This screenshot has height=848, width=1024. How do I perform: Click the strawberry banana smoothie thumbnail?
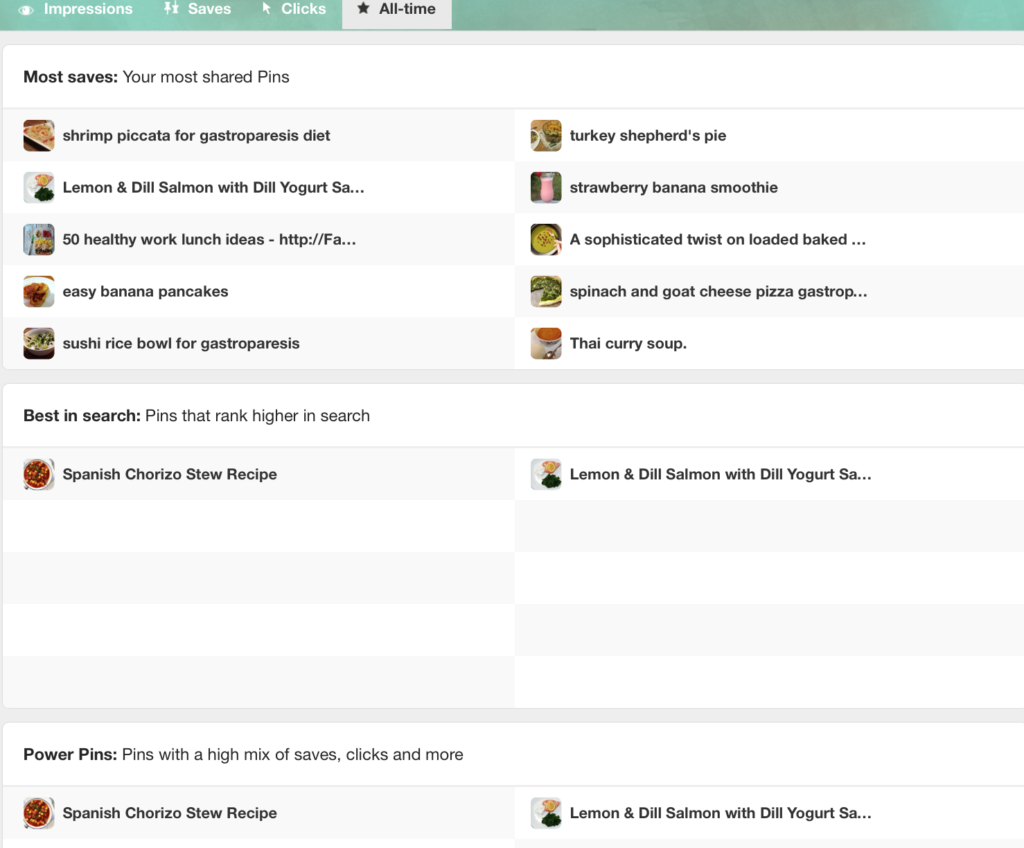(546, 188)
